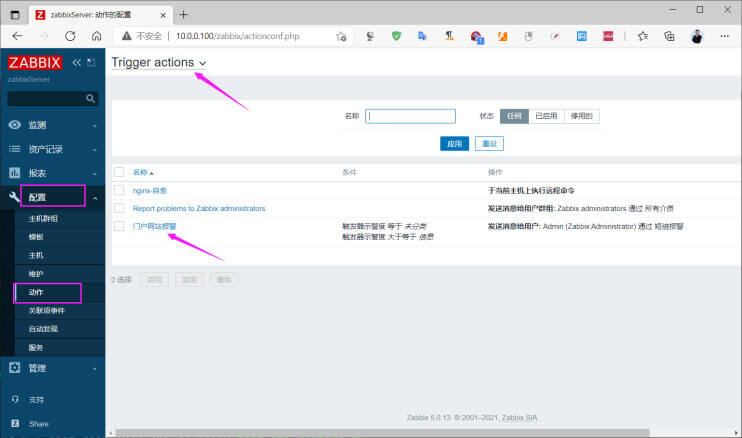Check the box for nginx-自愈 action
742x438 pixels.
coord(119,190)
